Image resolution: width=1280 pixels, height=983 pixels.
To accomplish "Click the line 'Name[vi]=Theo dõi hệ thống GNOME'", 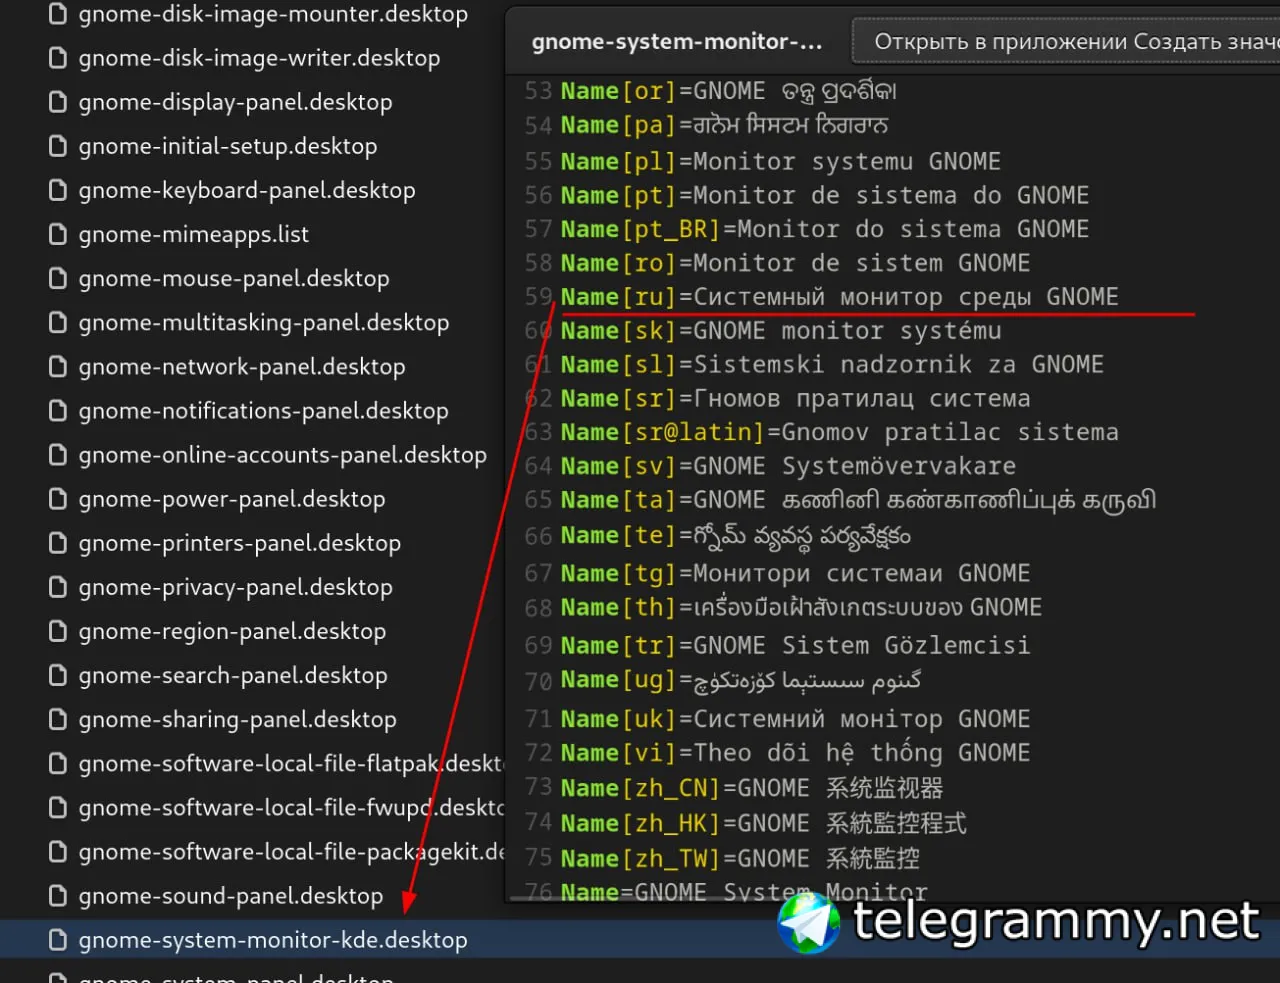I will tap(795, 752).
